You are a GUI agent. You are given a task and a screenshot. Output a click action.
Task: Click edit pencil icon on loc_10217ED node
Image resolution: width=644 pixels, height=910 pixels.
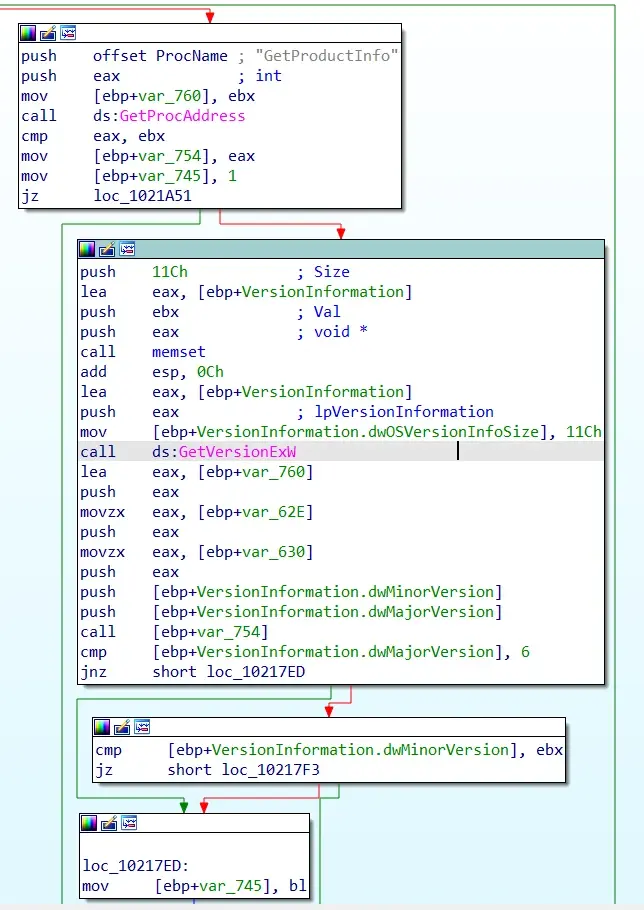pos(109,822)
